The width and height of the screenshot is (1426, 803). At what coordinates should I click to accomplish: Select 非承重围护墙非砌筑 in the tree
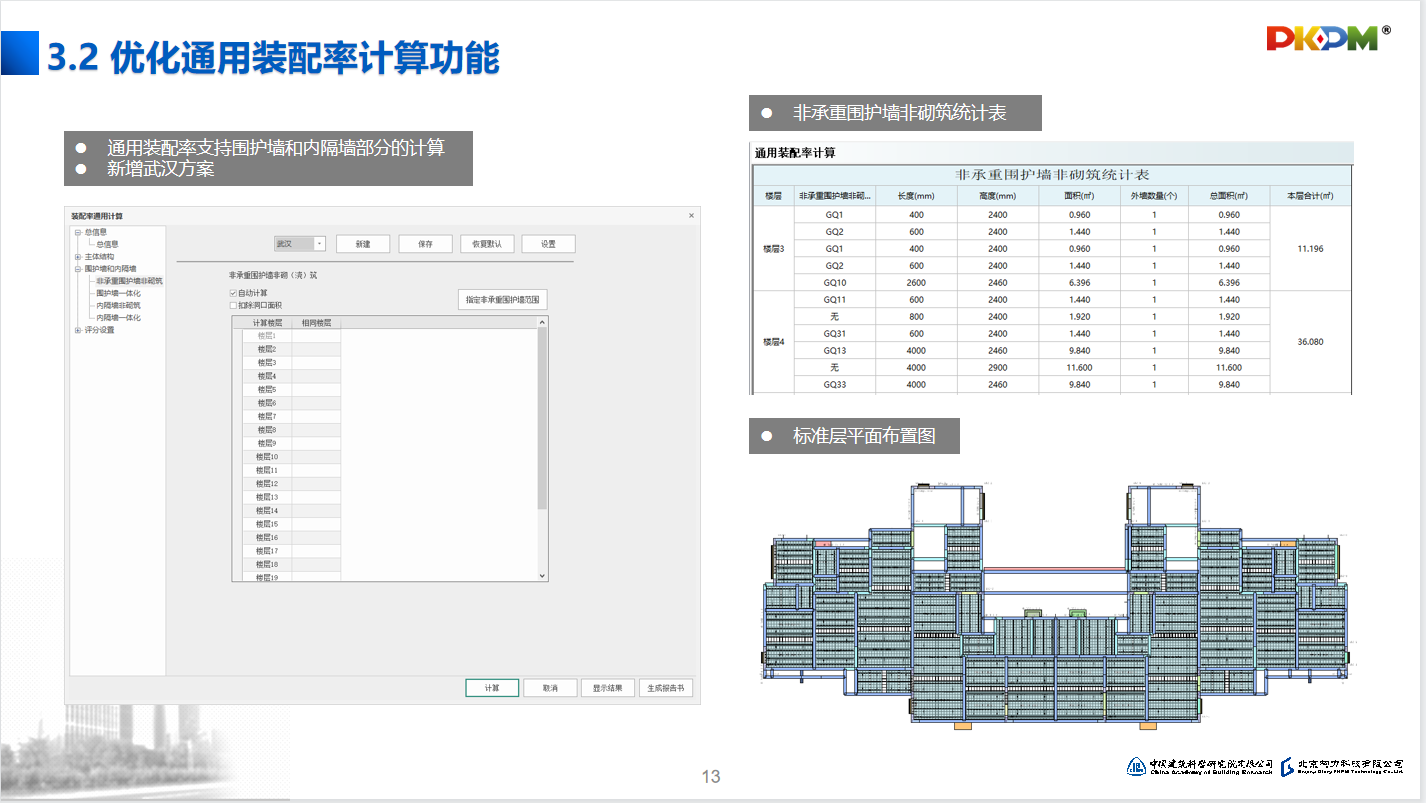tap(128, 281)
